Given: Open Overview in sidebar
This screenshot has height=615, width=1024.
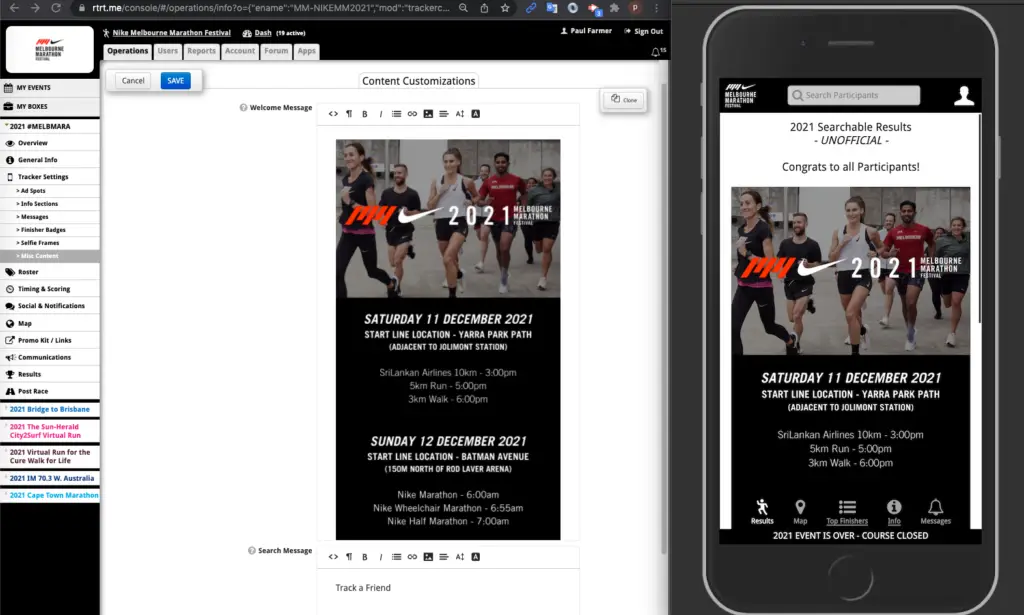Looking at the screenshot, I should (50, 143).
